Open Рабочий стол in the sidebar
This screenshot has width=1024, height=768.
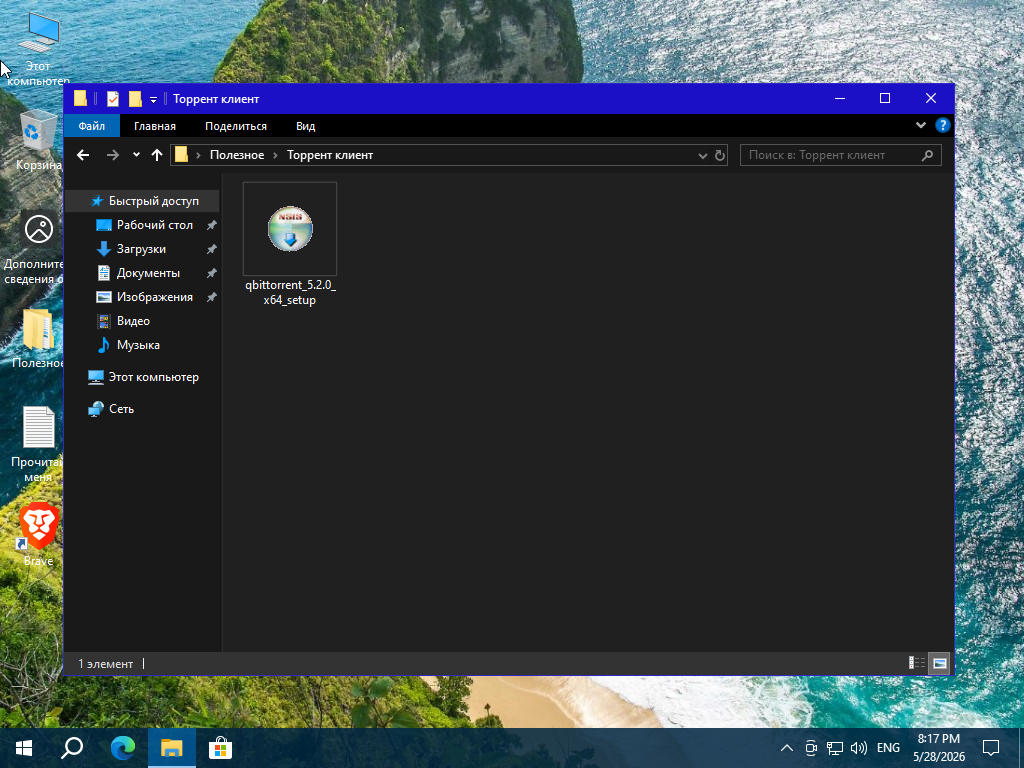(x=155, y=225)
